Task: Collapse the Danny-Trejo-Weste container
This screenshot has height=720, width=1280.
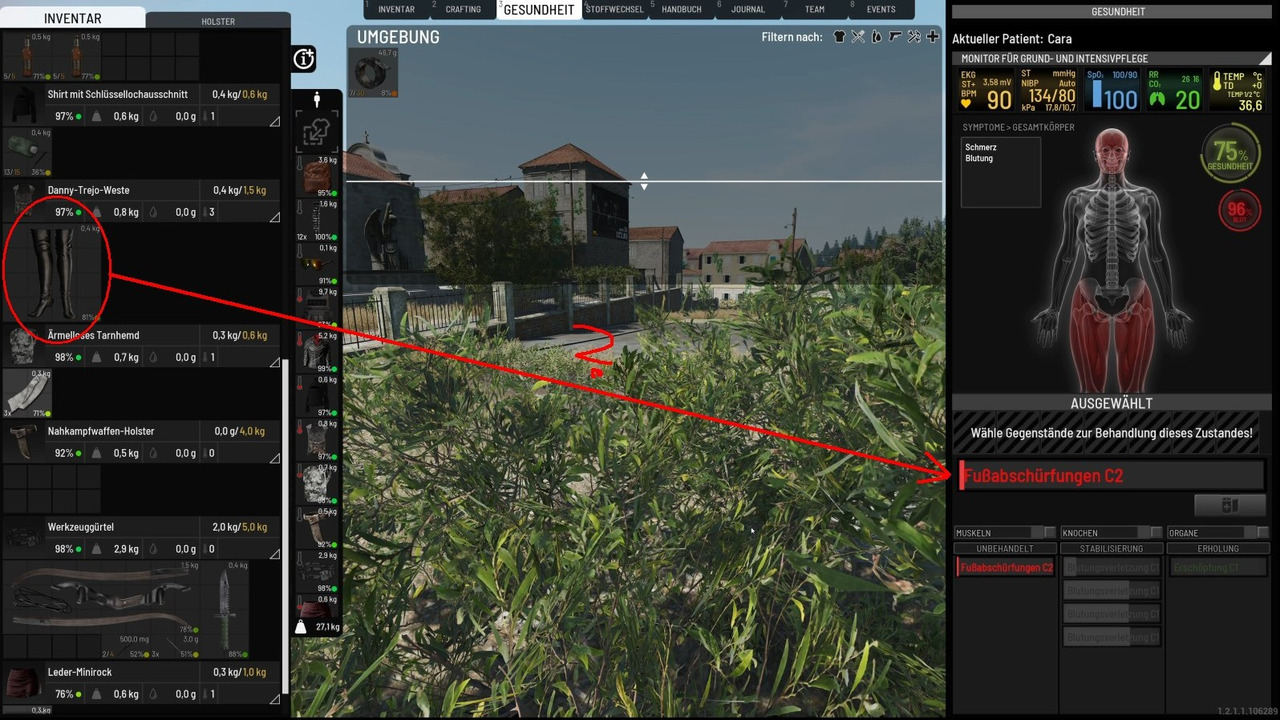Action: point(274,217)
